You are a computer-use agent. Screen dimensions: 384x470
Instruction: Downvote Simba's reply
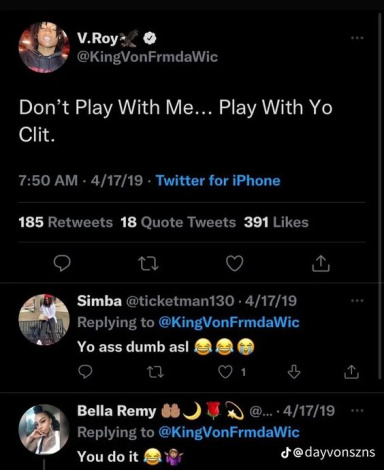294,372
